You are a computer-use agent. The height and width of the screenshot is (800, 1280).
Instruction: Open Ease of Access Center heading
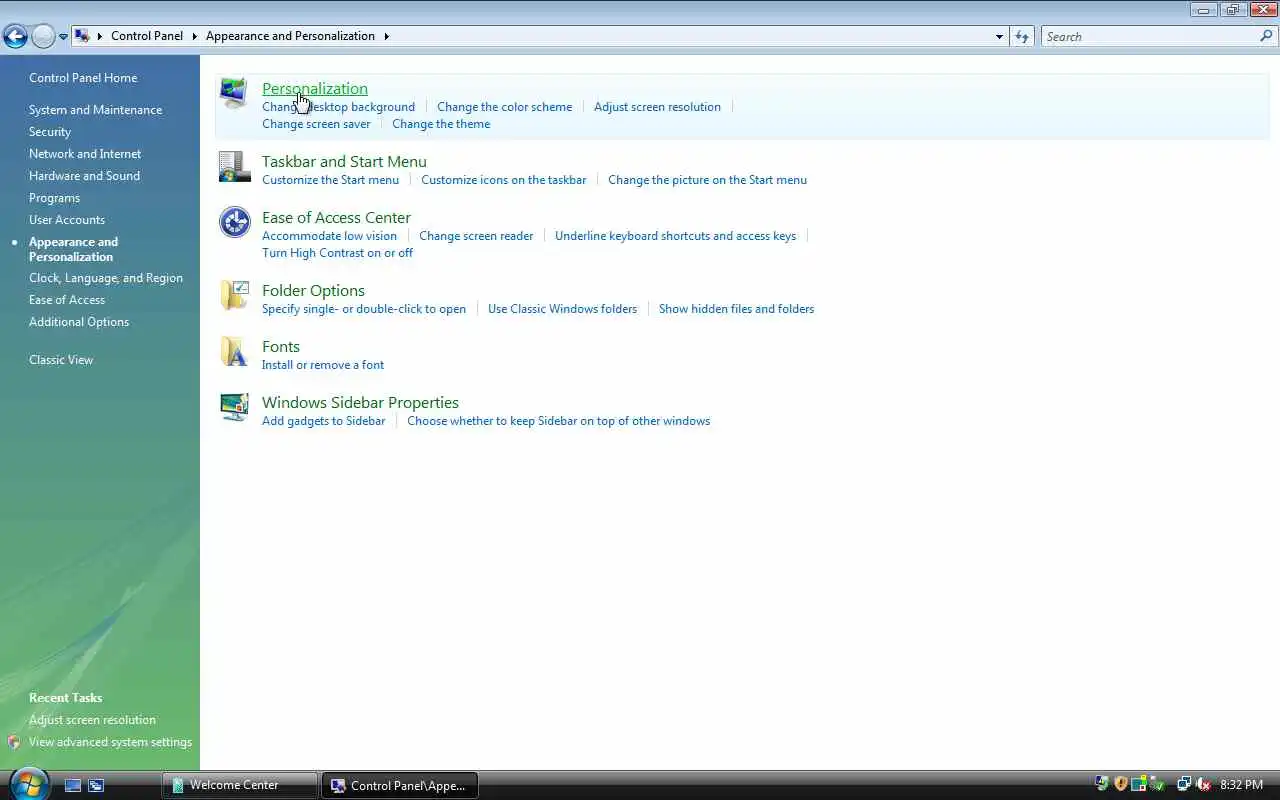[x=336, y=217]
